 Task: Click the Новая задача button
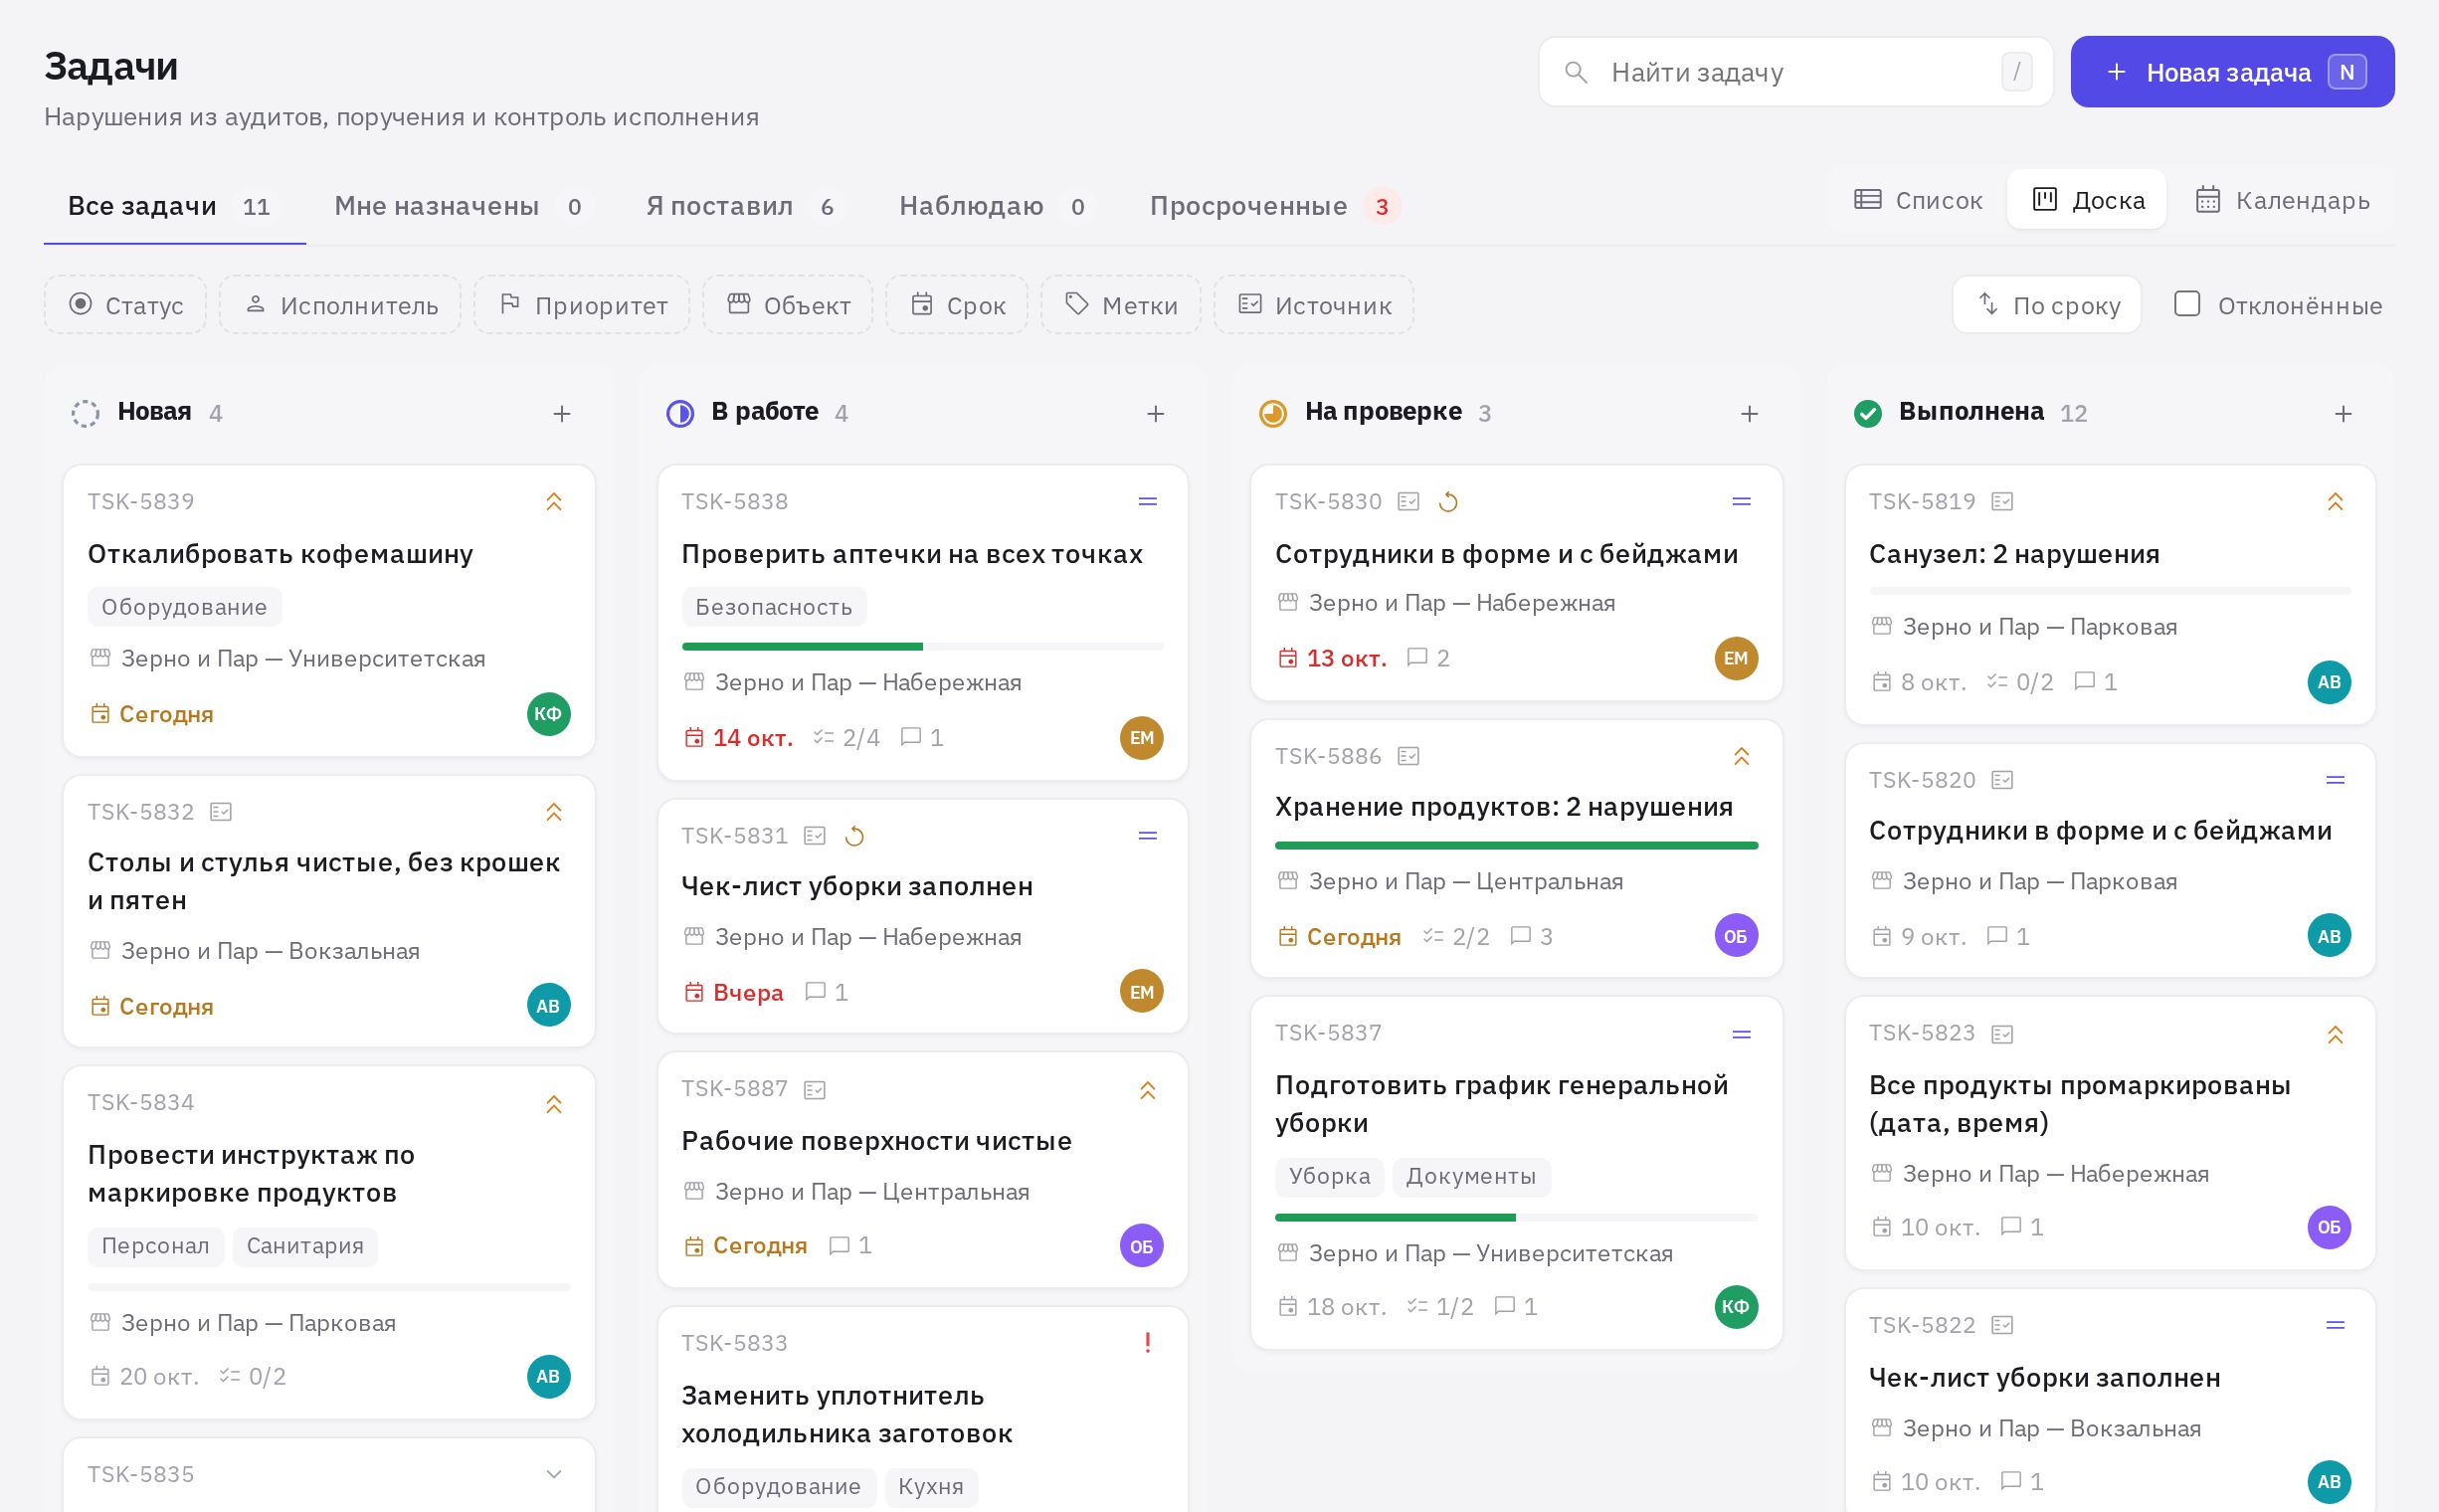pyautogui.click(x=2232, y=72)
